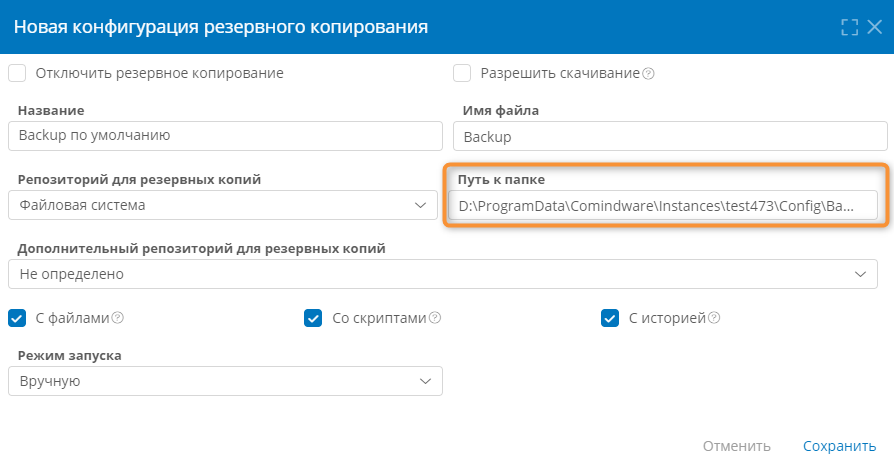Image resolution: width=894 pixels, height=466 pixels.
Task: Uncheck the С файлами checkbox
Action: click(17, 318)
